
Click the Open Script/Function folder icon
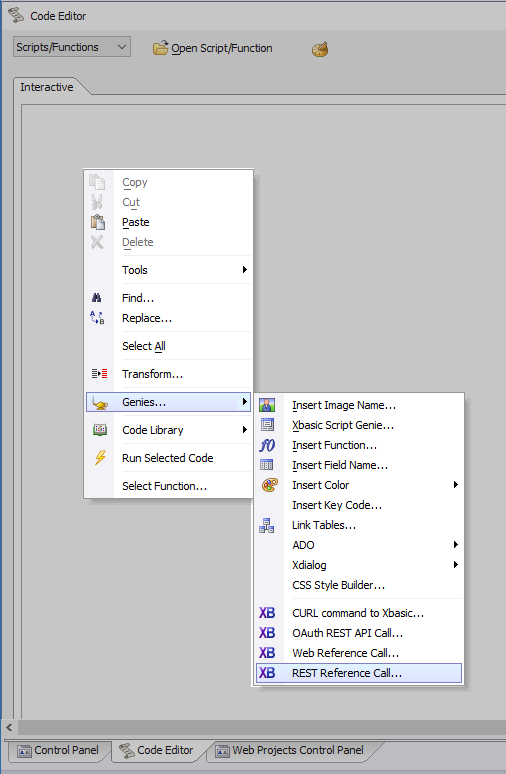tap(160, 48)
